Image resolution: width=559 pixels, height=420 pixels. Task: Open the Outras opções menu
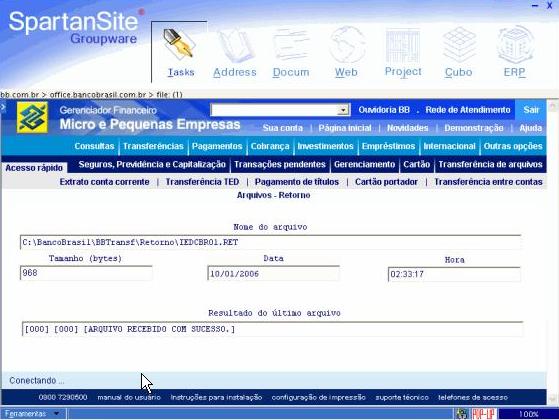pos(513,146)
